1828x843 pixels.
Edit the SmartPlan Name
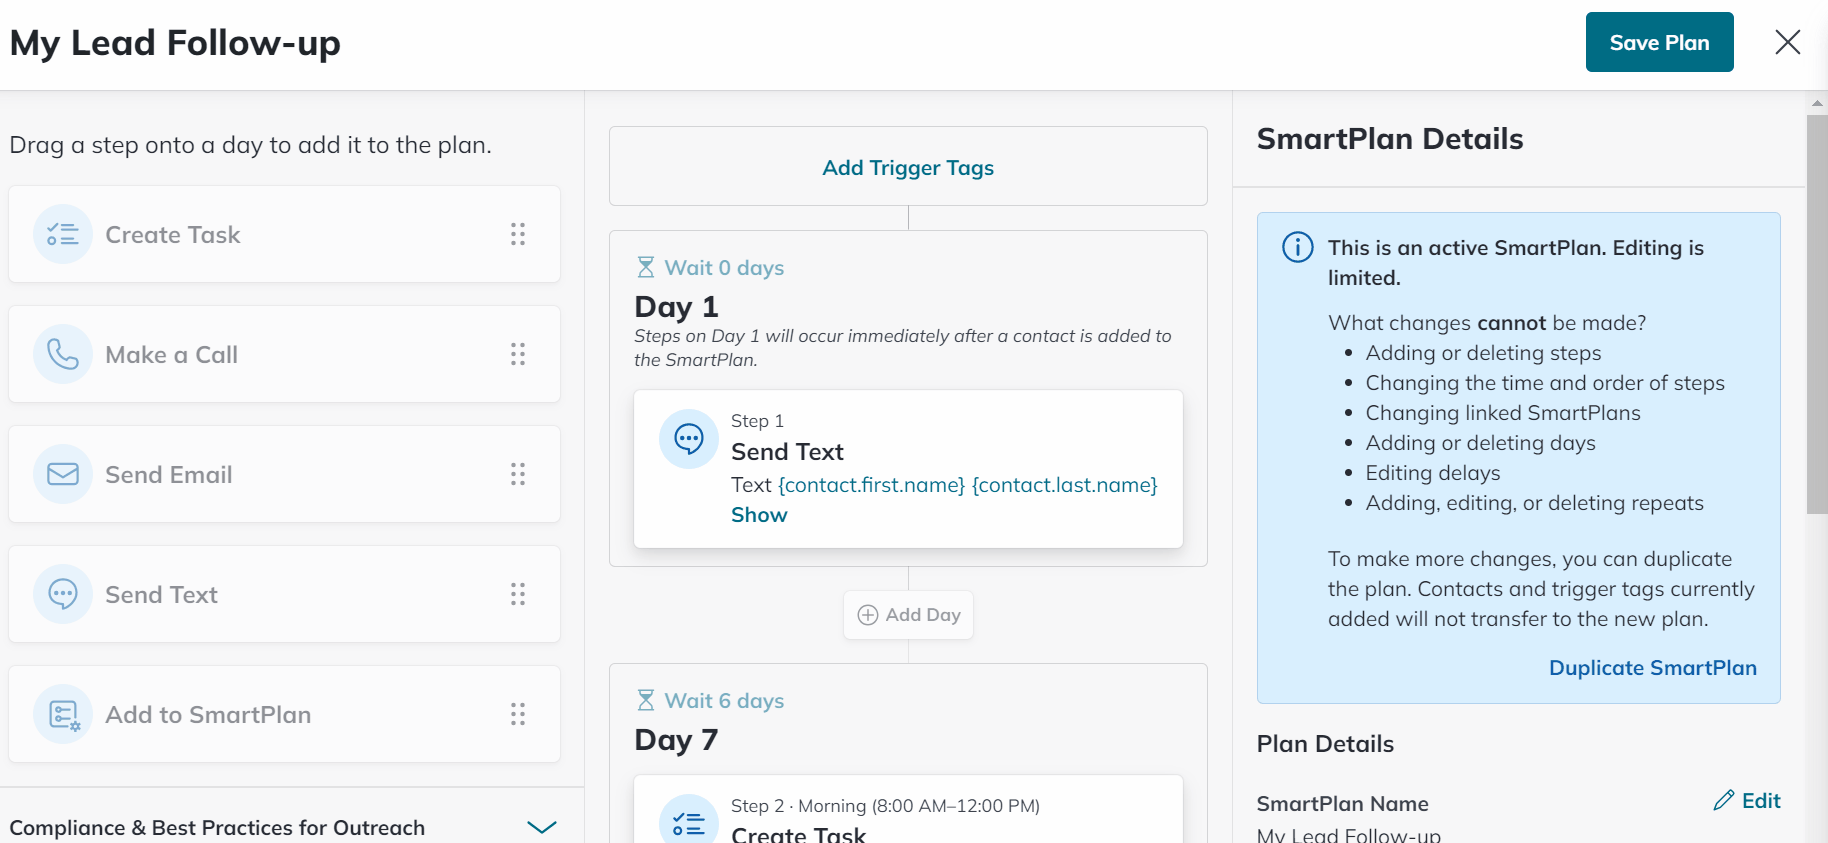tap(1748, 800)
